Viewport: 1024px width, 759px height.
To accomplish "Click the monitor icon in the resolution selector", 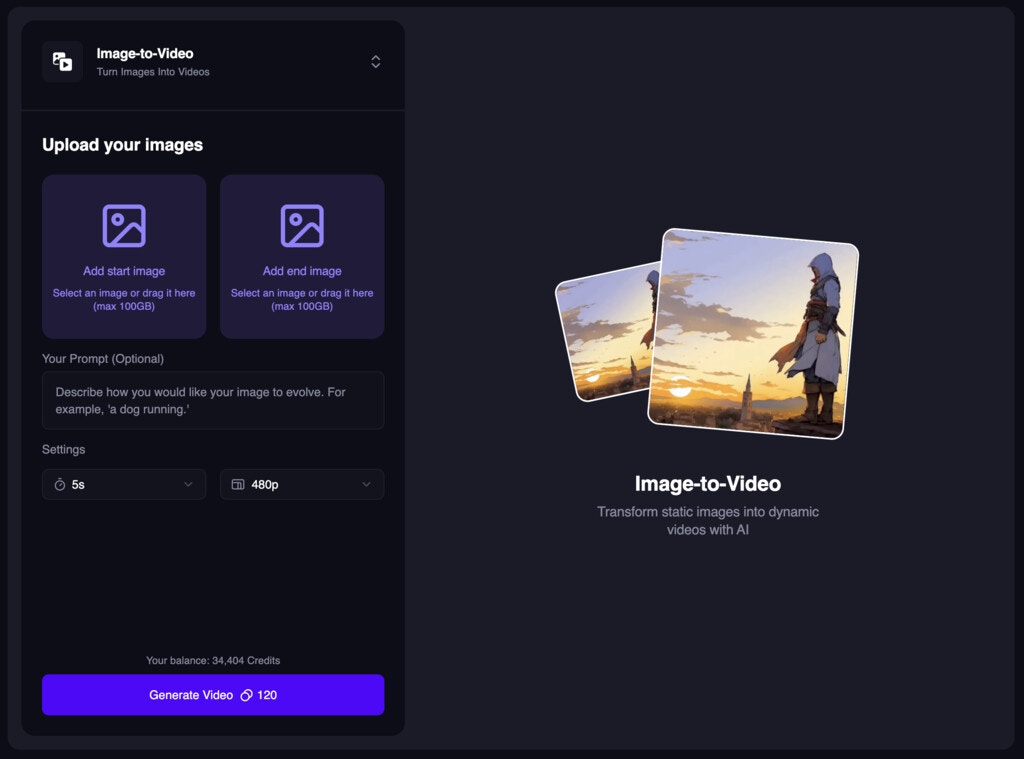I will [x=237, y=484].
